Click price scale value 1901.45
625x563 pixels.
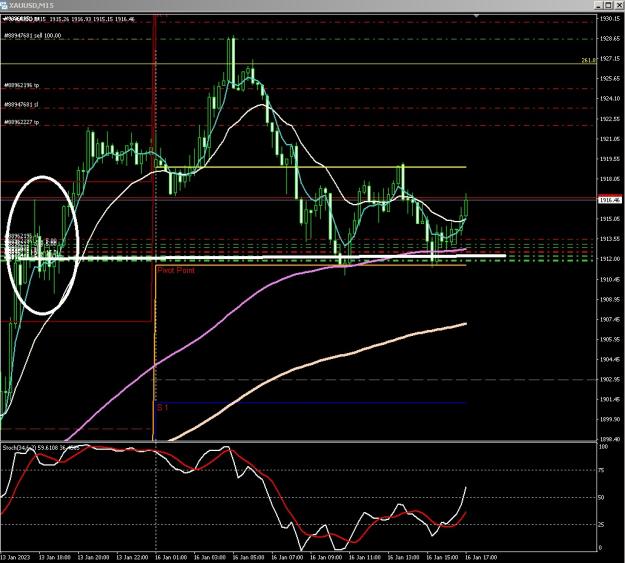(x=610, y=399)
